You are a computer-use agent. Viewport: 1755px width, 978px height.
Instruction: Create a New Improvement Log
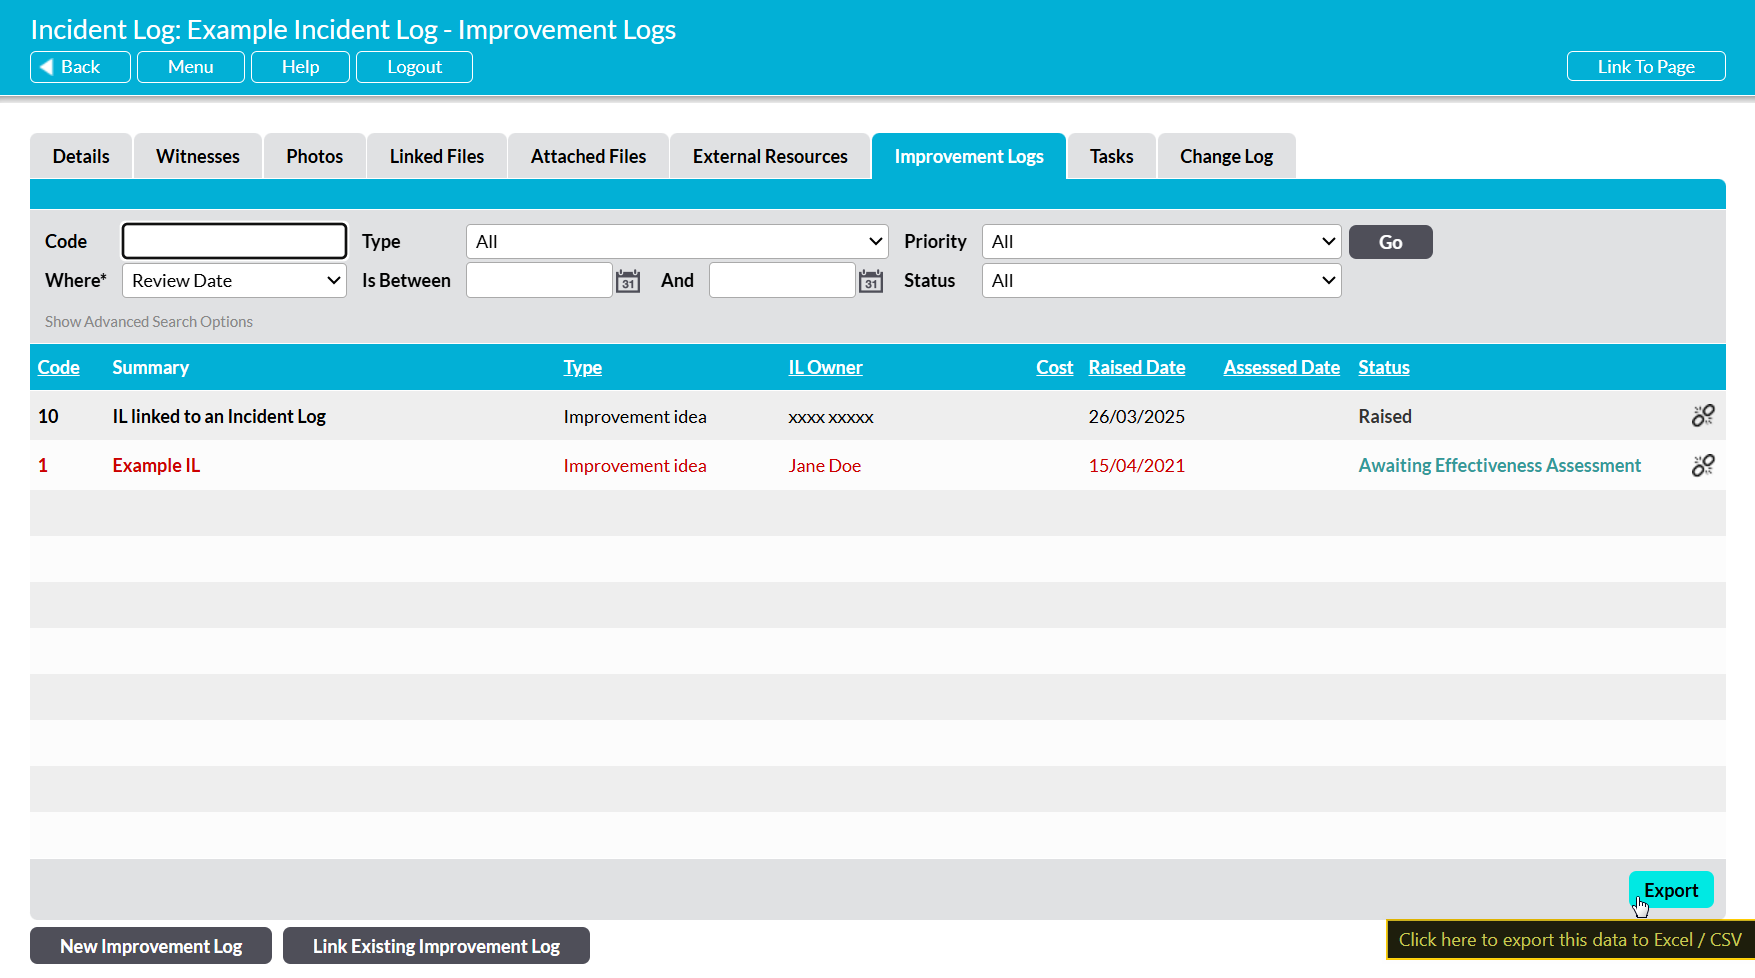151,946
